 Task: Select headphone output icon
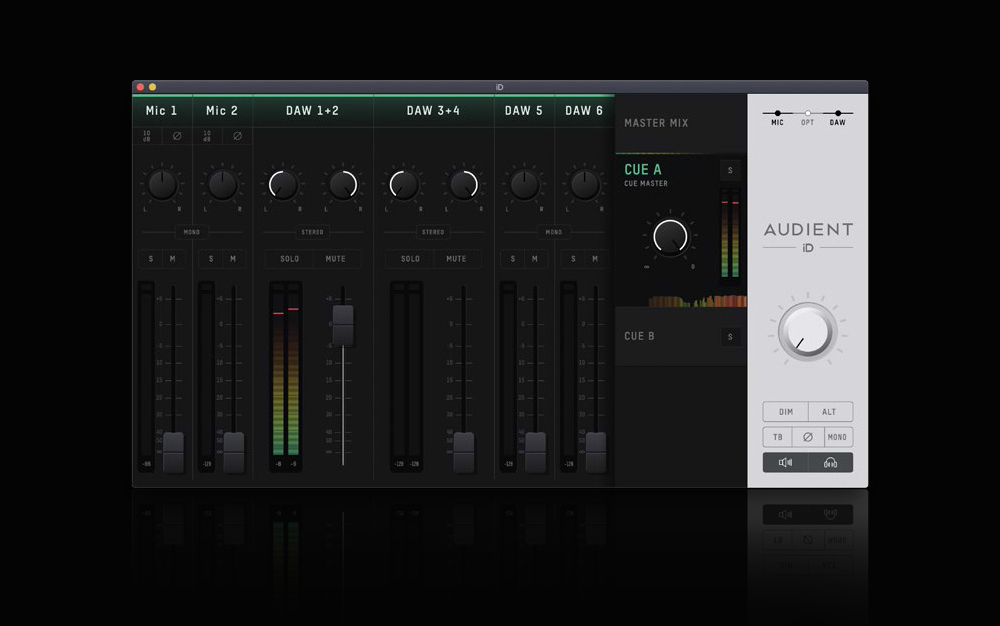830,463
